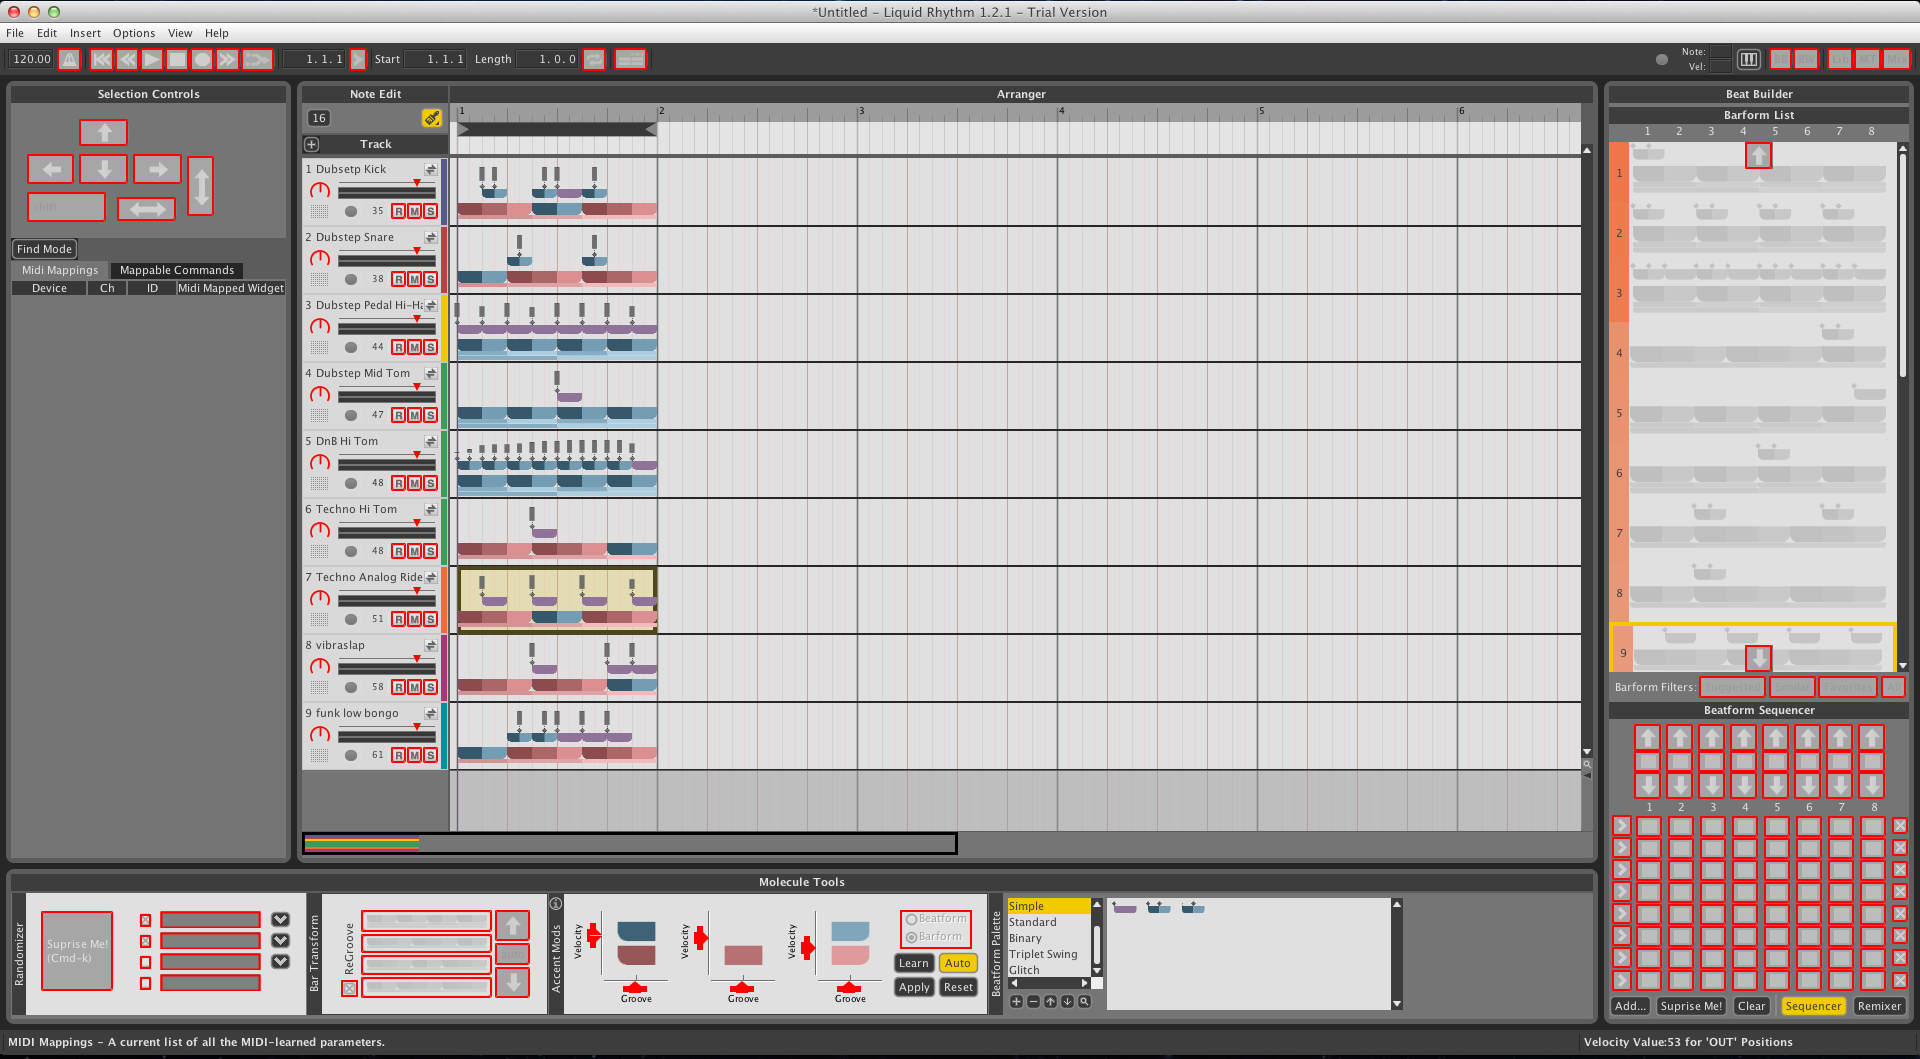Image resolution: width=1920 pixels, height=1059 pixels.
Task: Click the Reset button in Accent Mods
Action: (958, 987)
